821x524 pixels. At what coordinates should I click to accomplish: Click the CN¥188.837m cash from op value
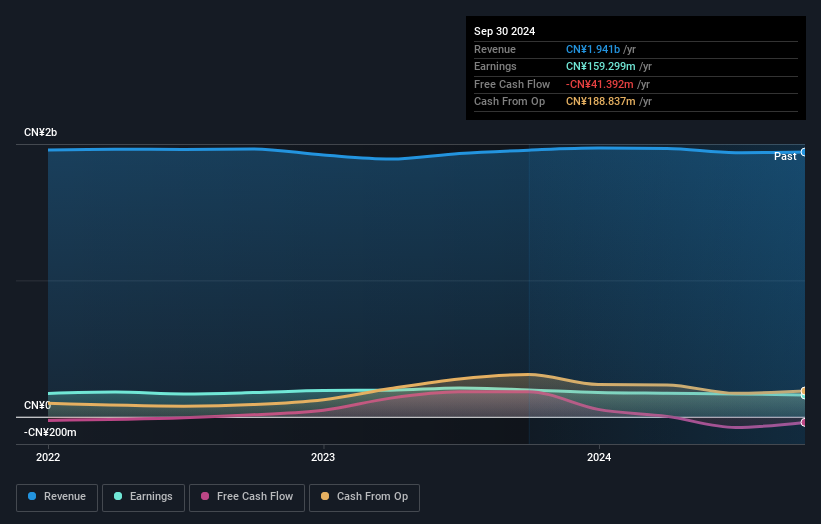pyautogui.click(x=601, y=102)
